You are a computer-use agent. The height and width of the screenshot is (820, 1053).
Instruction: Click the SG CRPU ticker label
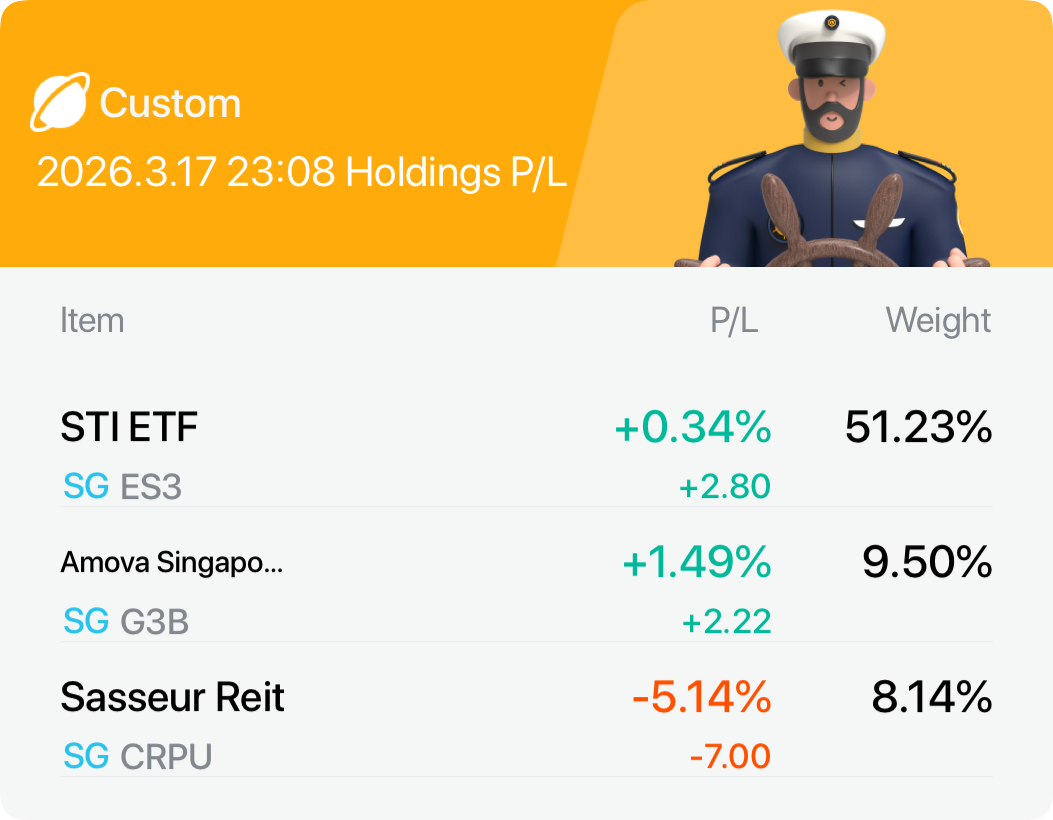[x=138, y=756]
